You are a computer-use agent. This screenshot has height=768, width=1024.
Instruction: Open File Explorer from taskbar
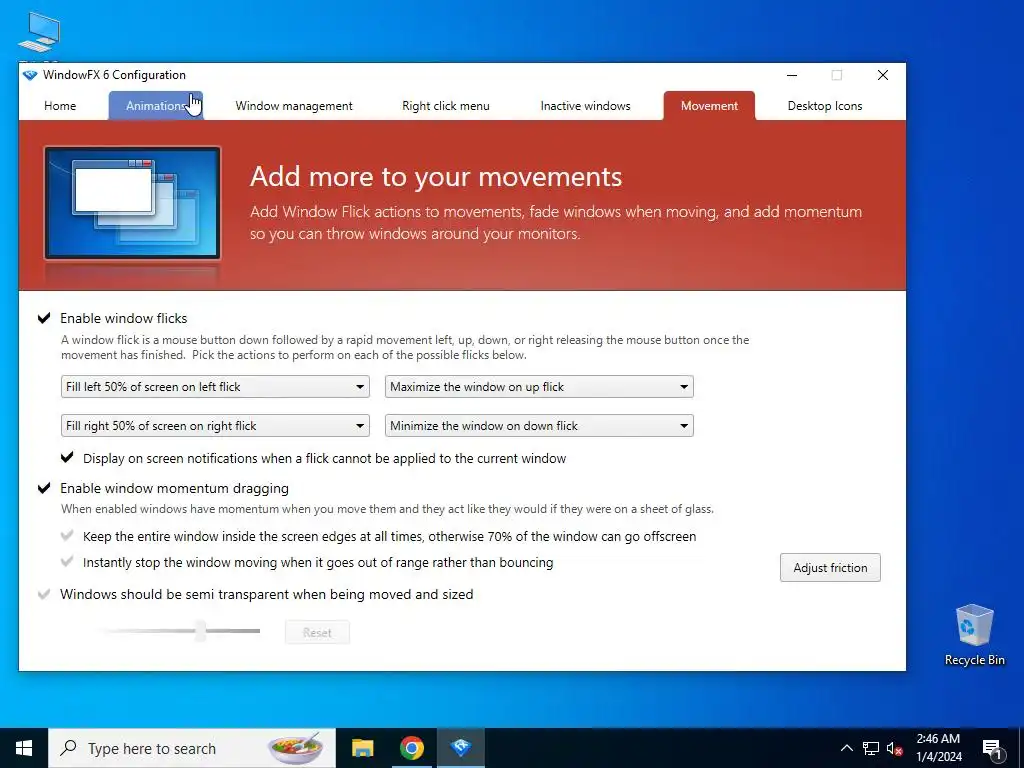pos(362,748)
